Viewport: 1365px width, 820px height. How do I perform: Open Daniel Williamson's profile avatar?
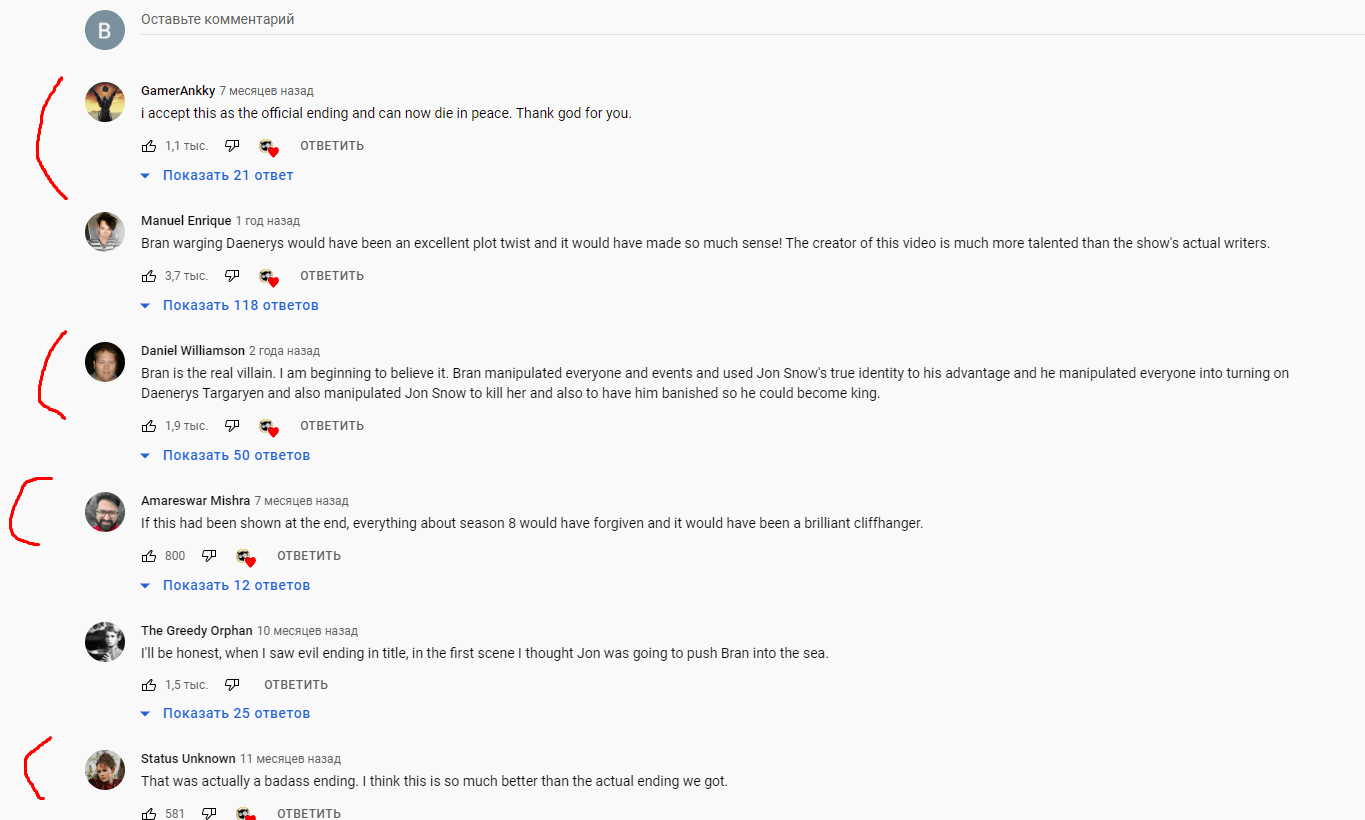105,362
